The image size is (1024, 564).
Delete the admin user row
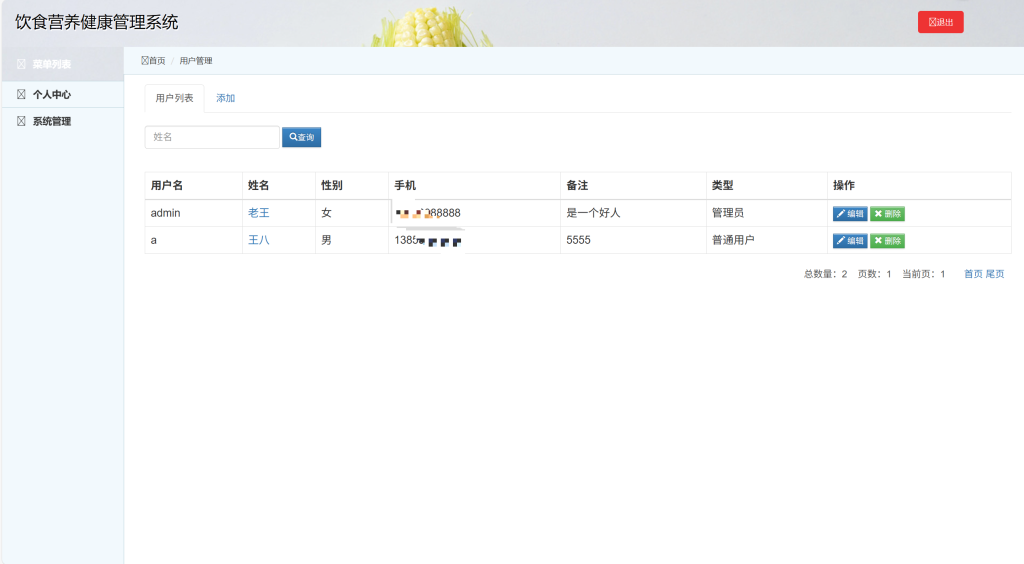(887, 213)
